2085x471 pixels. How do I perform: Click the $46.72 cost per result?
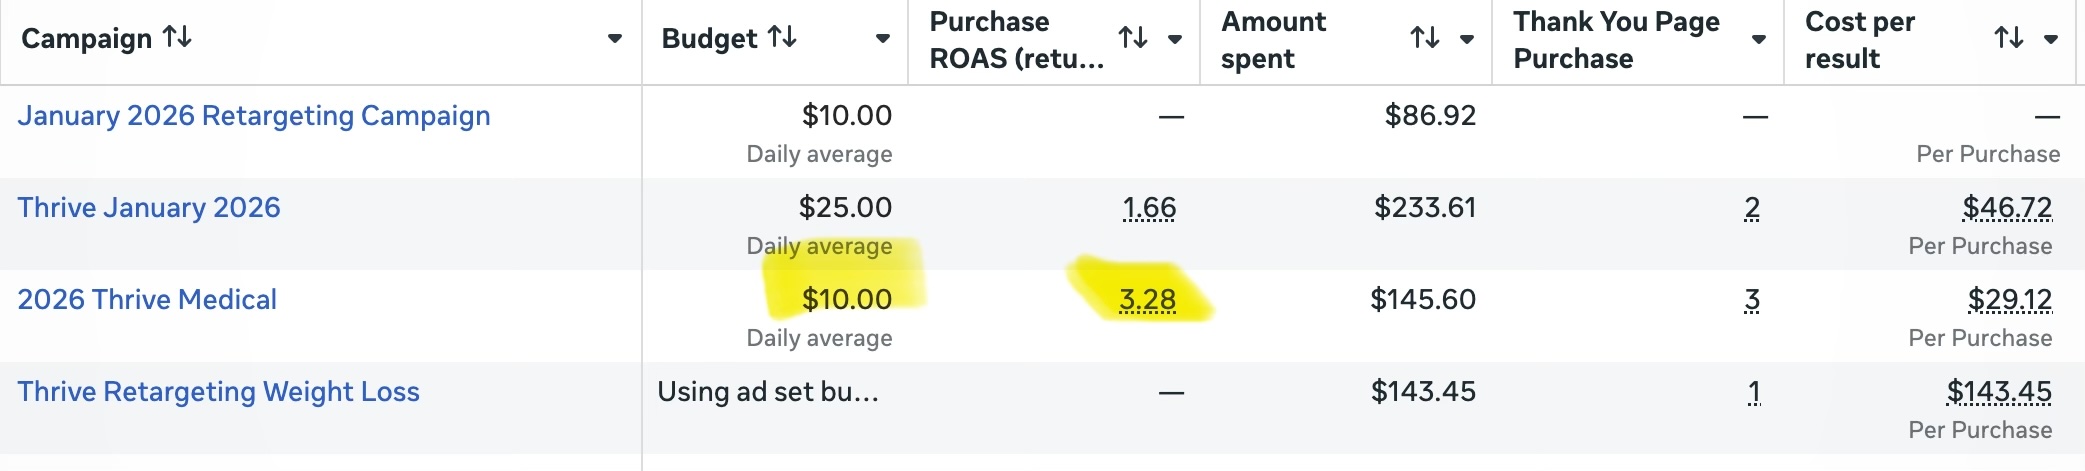click(x=2007, y=208)
